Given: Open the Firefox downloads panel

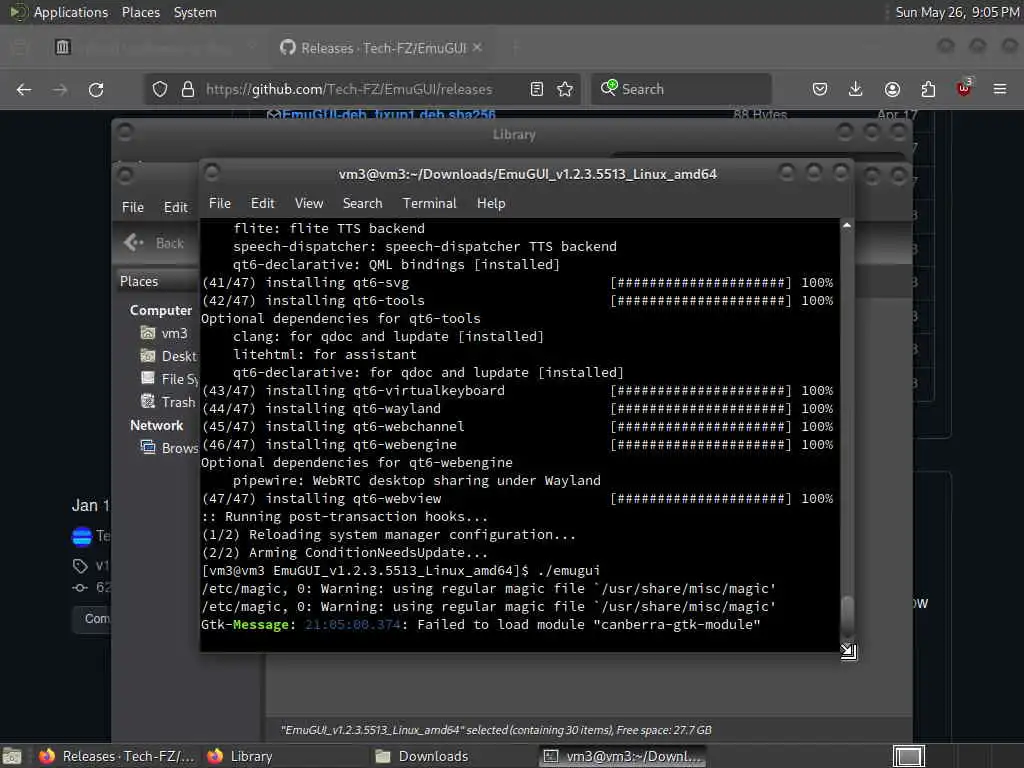Looking at the screenshot, I should (856, 89).
